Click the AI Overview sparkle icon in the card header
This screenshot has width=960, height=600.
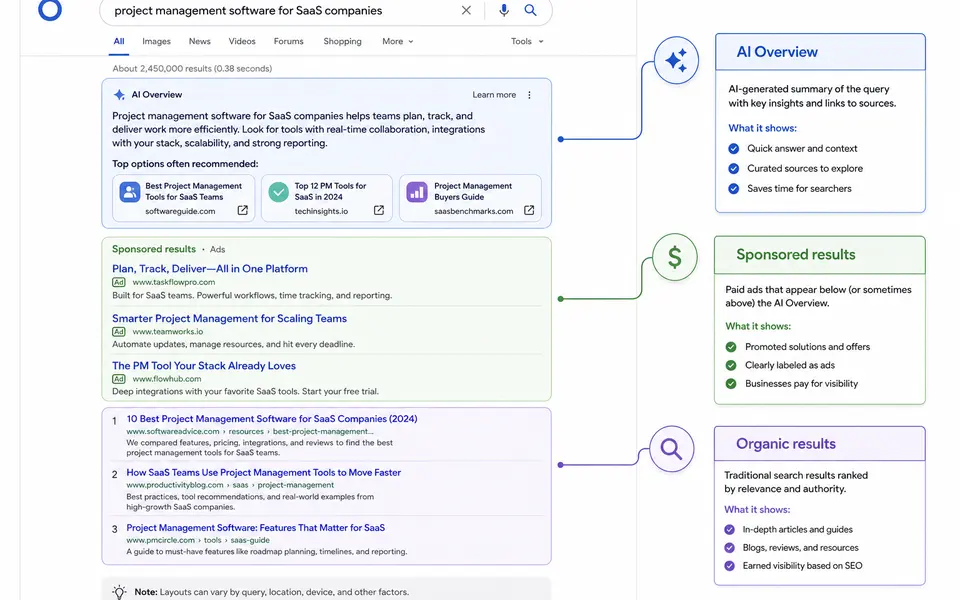tap(119, 95)
